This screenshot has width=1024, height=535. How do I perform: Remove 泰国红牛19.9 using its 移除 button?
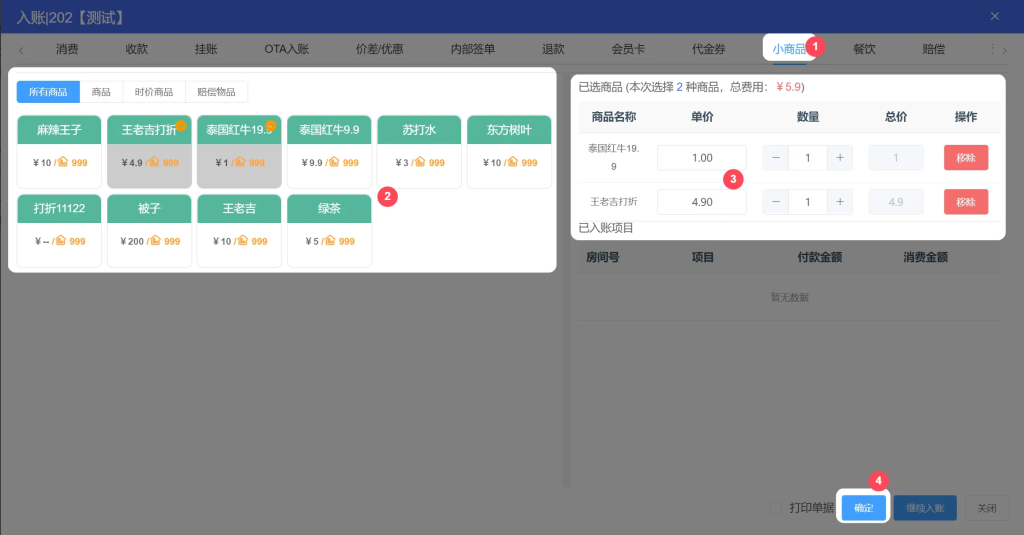(x=965, y=158)
